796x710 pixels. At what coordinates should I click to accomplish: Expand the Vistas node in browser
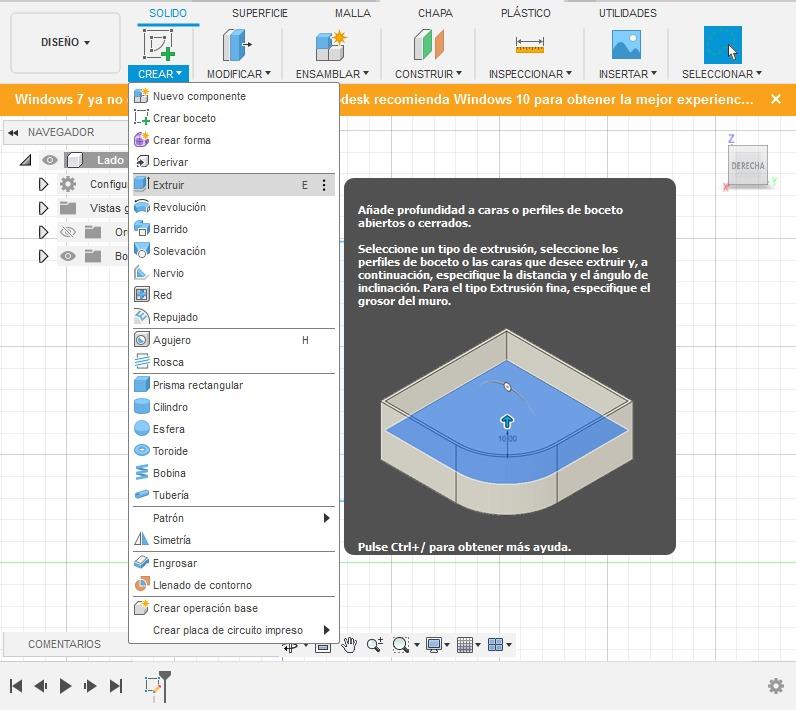[43, 208]
